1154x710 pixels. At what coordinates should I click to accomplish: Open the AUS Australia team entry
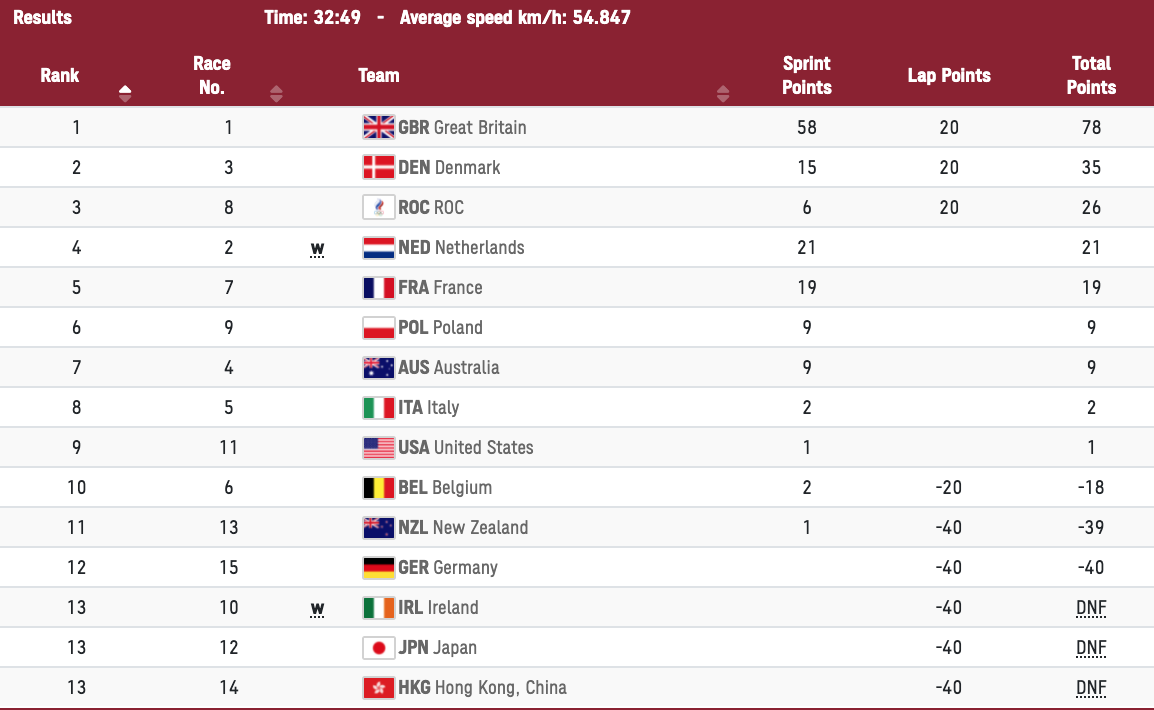tap(449, 367)
